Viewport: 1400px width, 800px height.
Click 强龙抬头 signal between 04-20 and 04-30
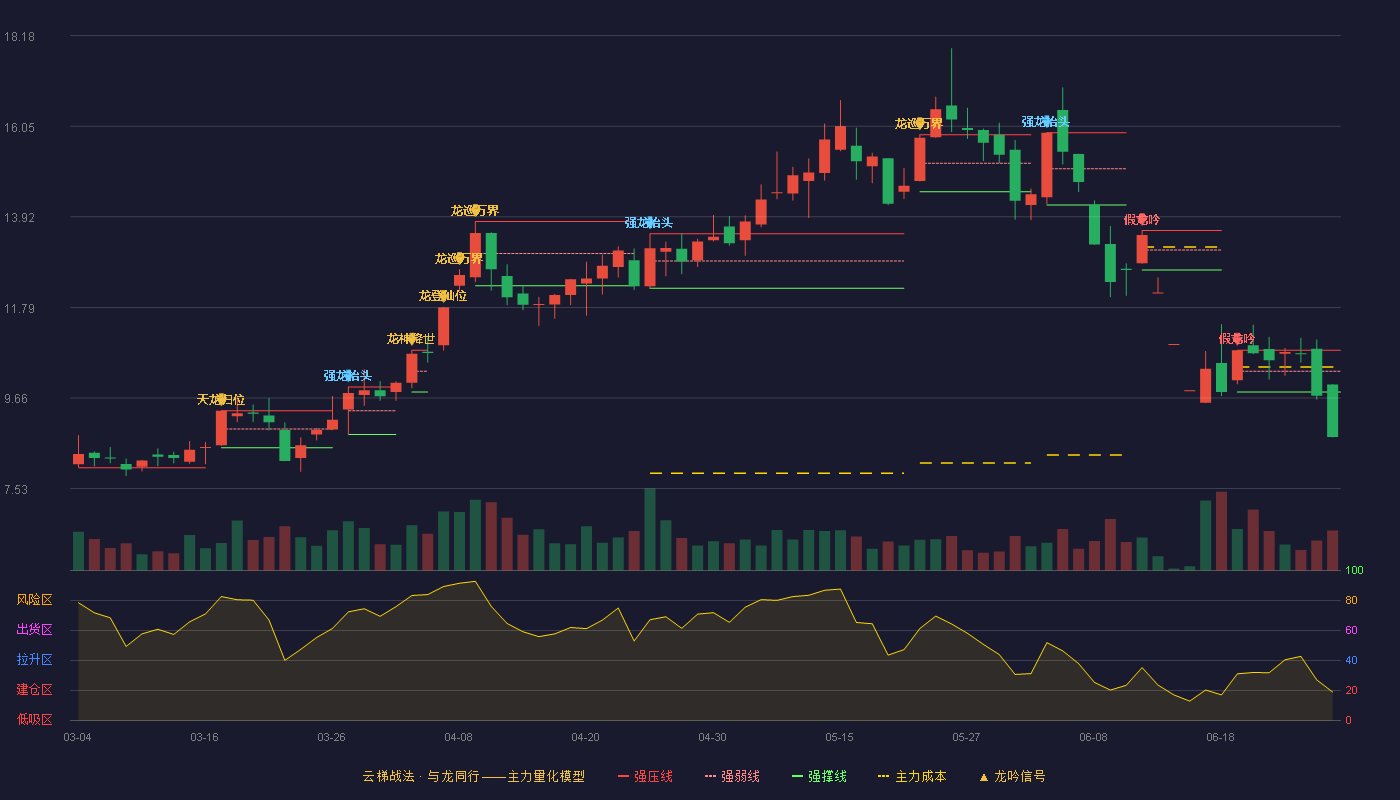coord(649,223)
